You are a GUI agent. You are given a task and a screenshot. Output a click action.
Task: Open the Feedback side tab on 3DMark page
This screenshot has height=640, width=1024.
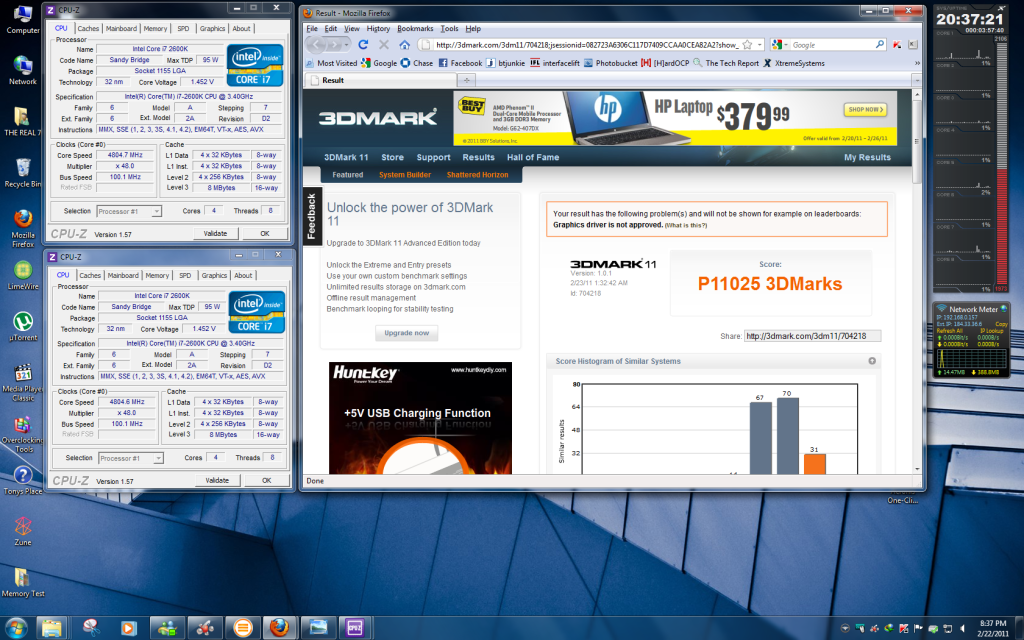[x=312, y=216]
